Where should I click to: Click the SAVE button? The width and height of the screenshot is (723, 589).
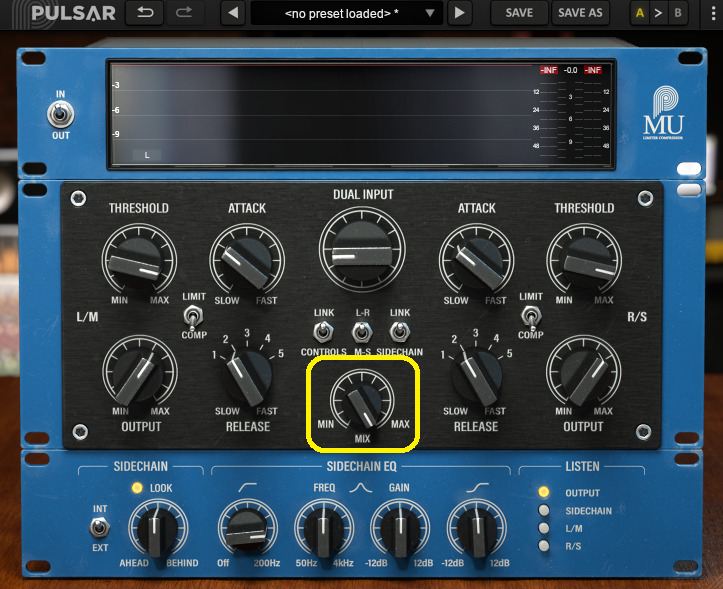(519, 13)
